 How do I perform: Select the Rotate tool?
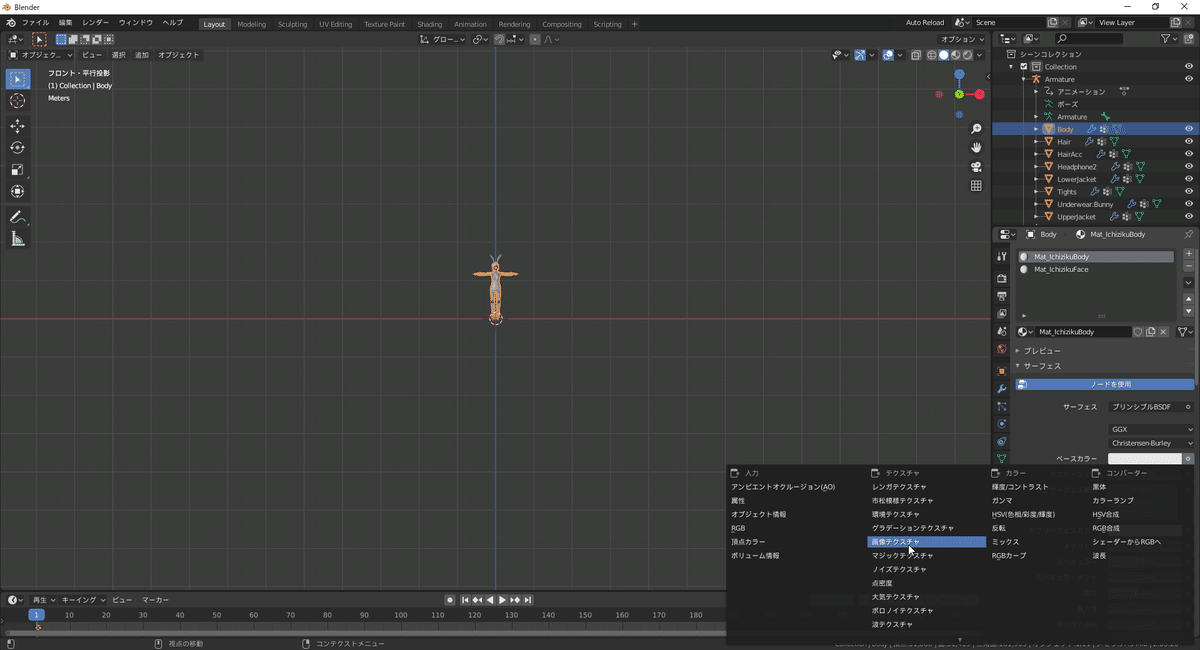(x=18, y=147)
